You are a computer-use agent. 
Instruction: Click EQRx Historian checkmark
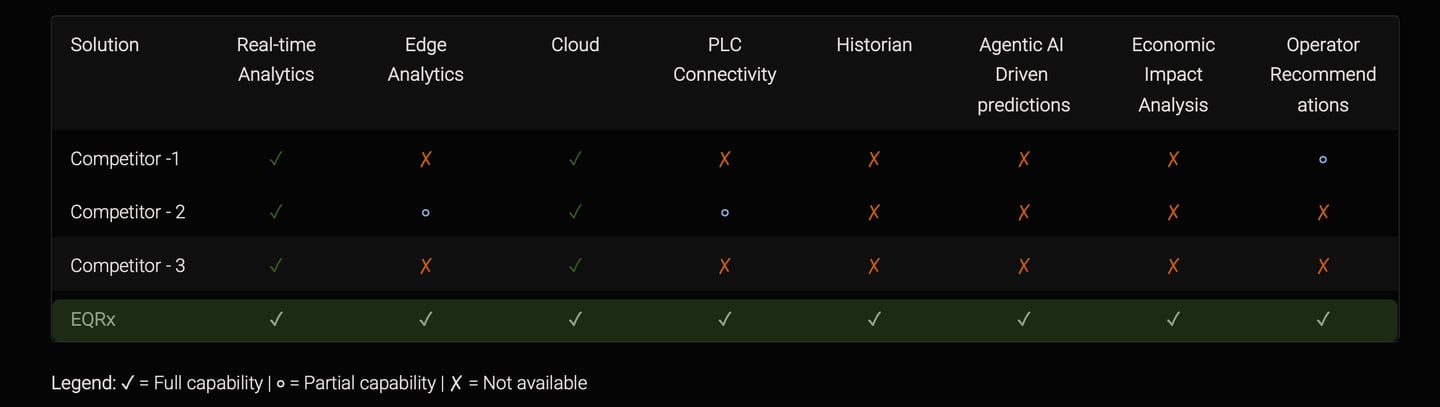coord(874,320)
